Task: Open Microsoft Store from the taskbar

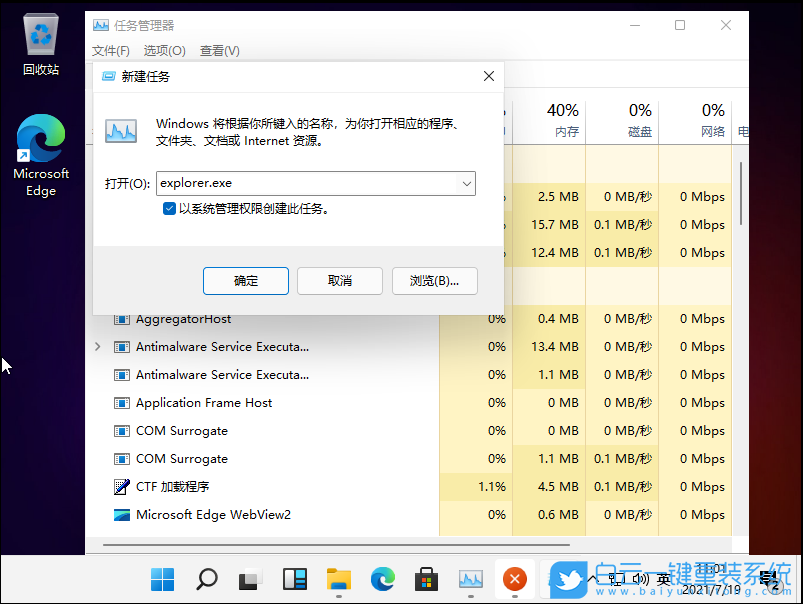Action: coord(426,578)
